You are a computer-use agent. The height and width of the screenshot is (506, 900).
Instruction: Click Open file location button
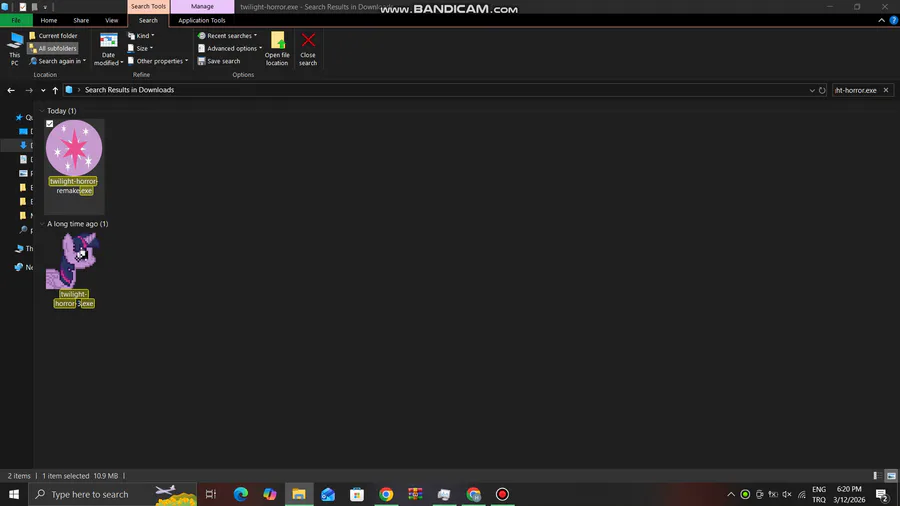tap(277, 49)
